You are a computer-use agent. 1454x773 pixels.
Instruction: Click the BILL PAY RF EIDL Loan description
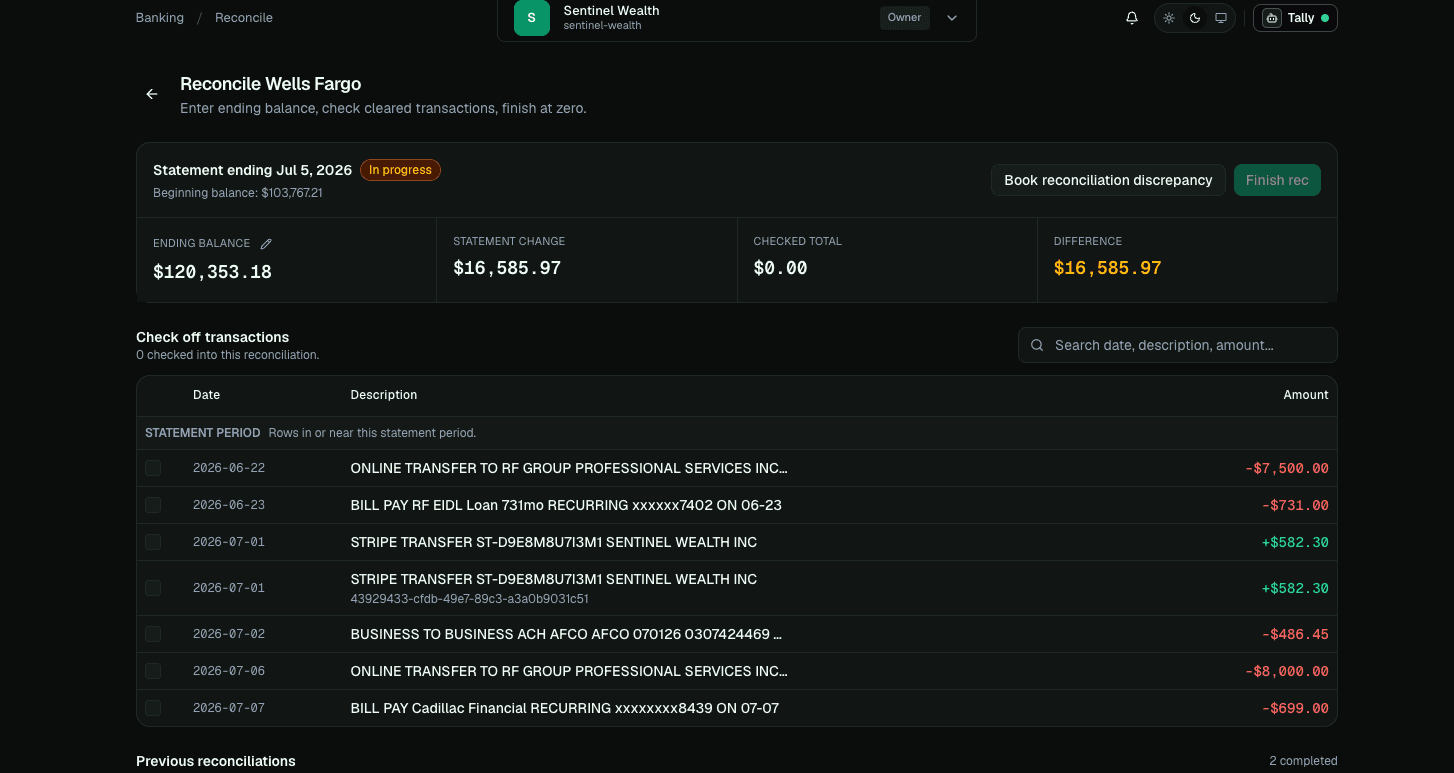point(566,505)
